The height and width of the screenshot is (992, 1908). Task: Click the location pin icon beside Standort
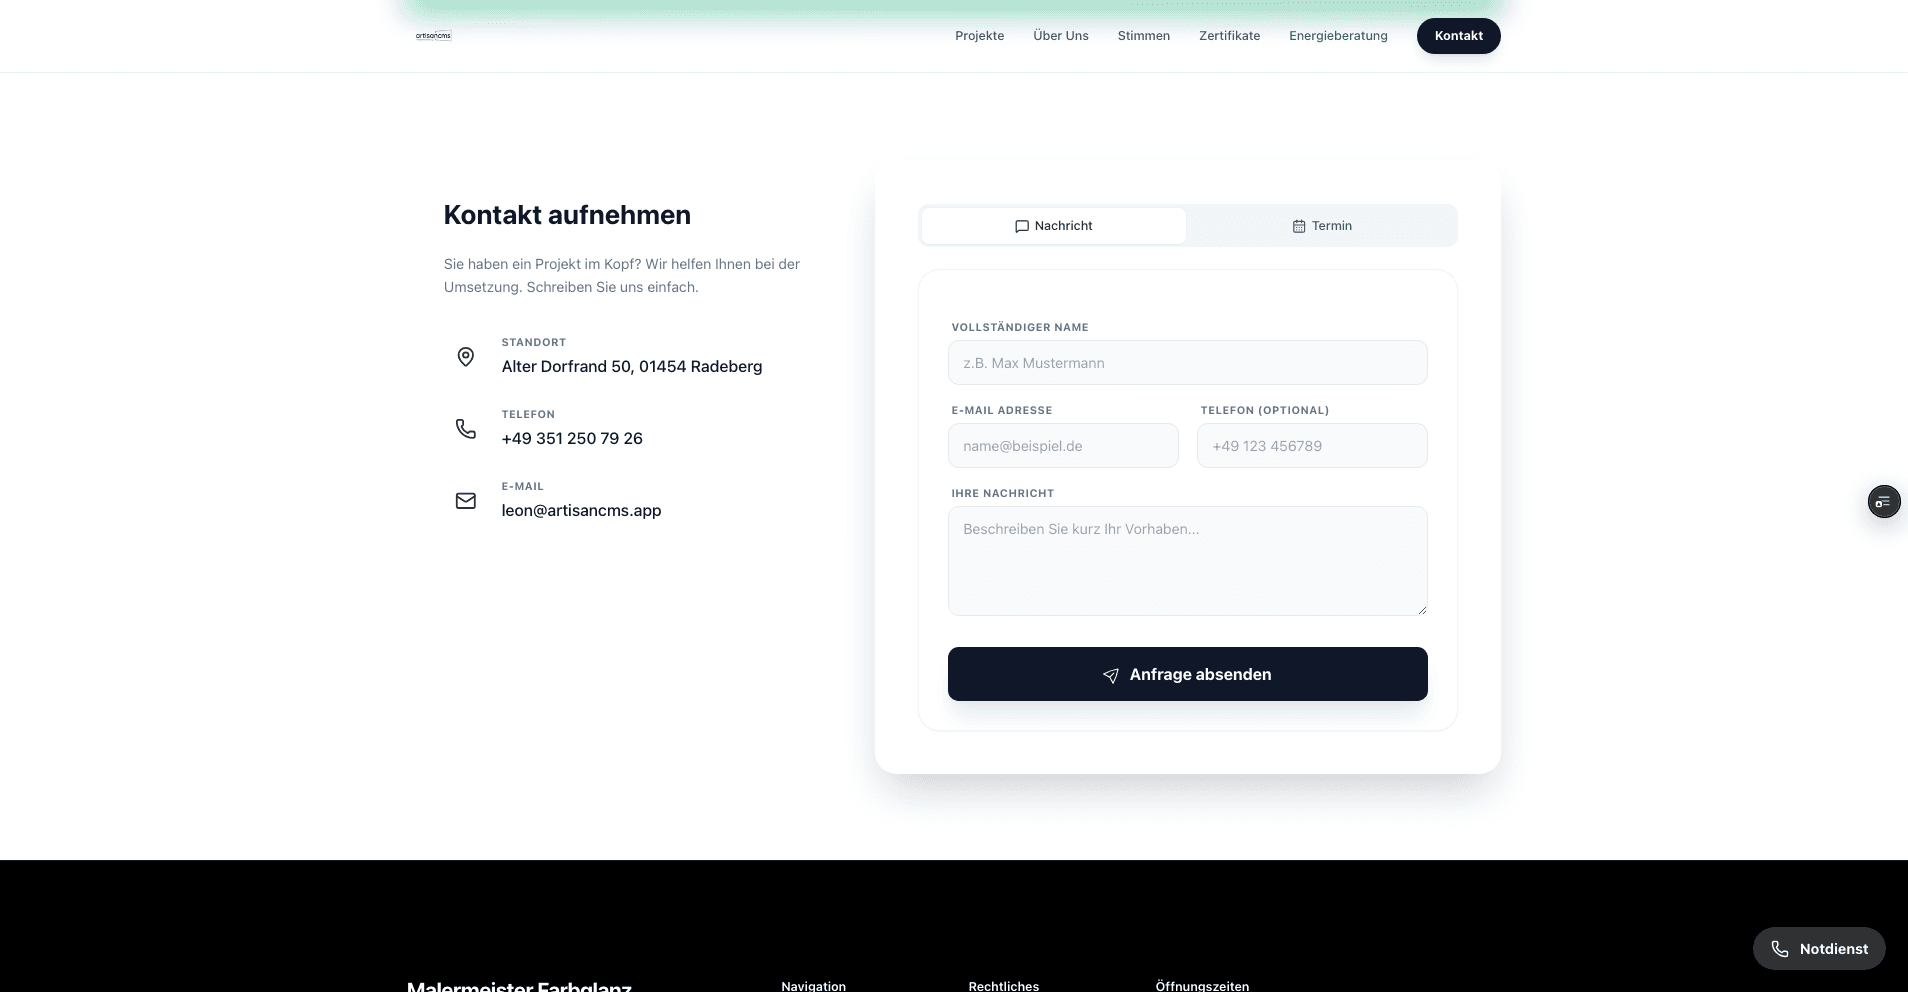(x=466, y=357)
